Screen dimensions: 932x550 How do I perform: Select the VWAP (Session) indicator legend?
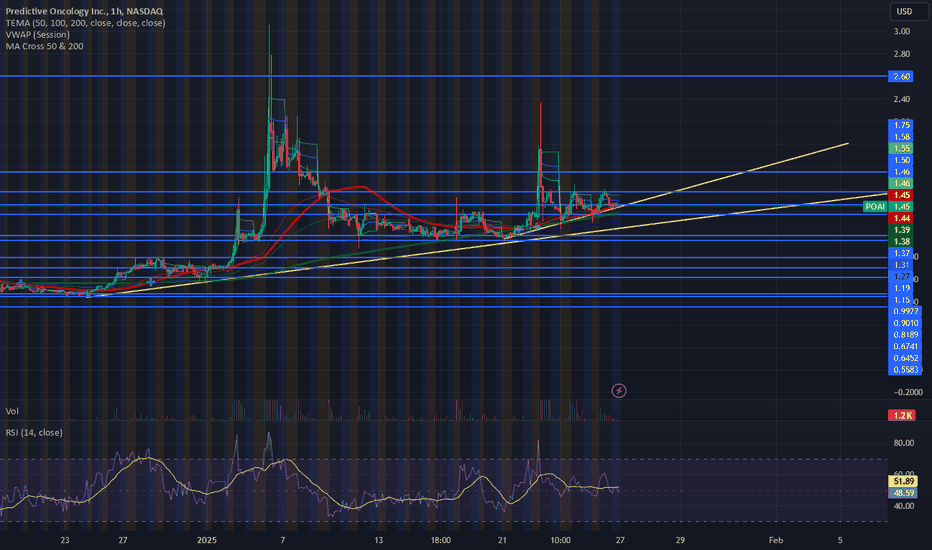[37, 34]
